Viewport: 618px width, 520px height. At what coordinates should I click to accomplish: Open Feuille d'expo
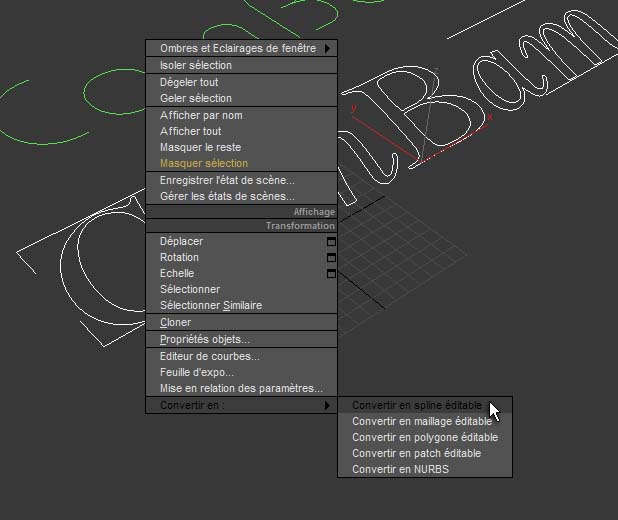tap(241, 373)
